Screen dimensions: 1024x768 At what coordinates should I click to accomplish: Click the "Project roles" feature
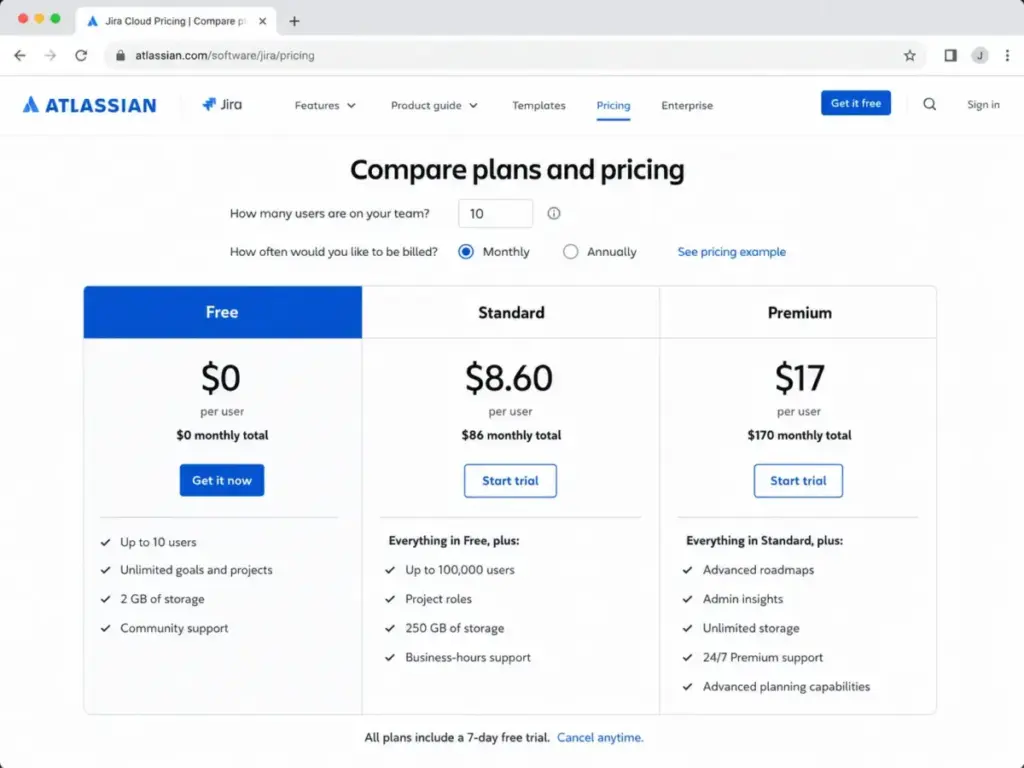coord(438,599)
